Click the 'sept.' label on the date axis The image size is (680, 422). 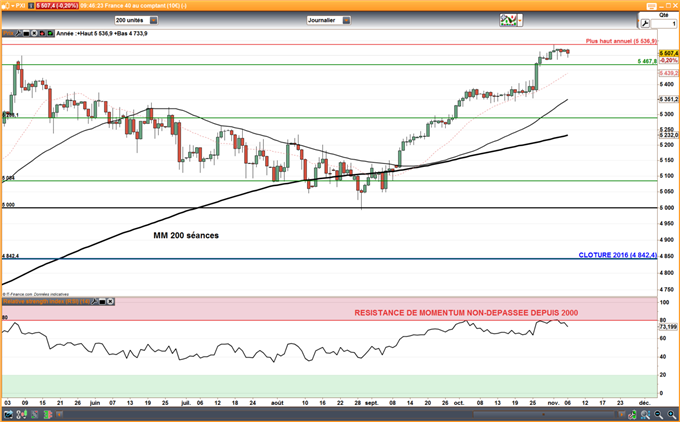[x=371, y=403]
